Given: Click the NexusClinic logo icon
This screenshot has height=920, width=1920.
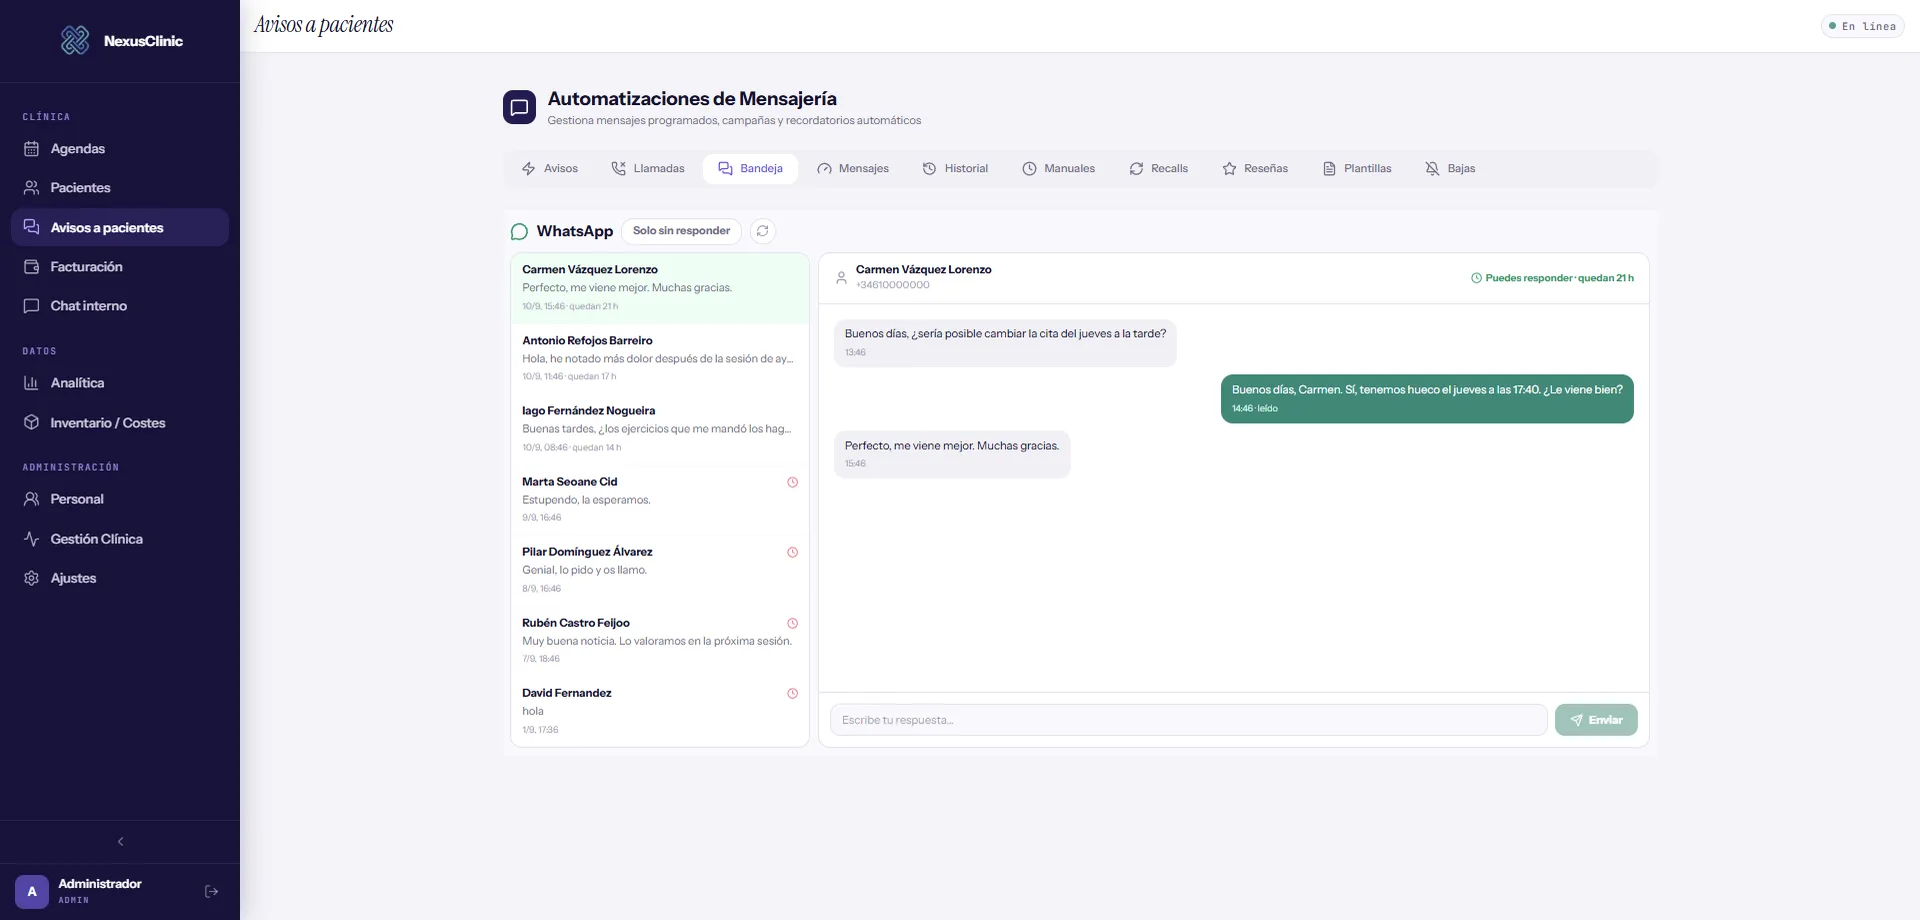Looking at the screenshot, I should [x=75, y=40].
